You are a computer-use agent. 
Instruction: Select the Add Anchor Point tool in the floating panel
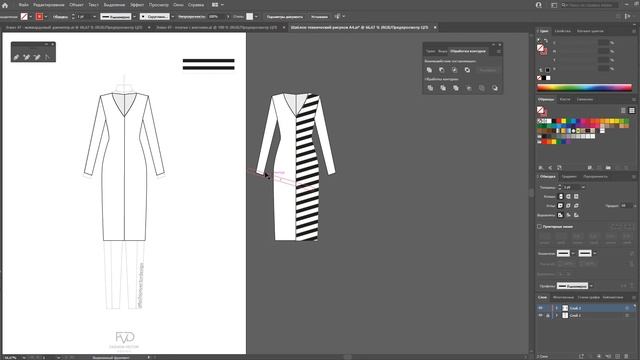tap(27, 57)
